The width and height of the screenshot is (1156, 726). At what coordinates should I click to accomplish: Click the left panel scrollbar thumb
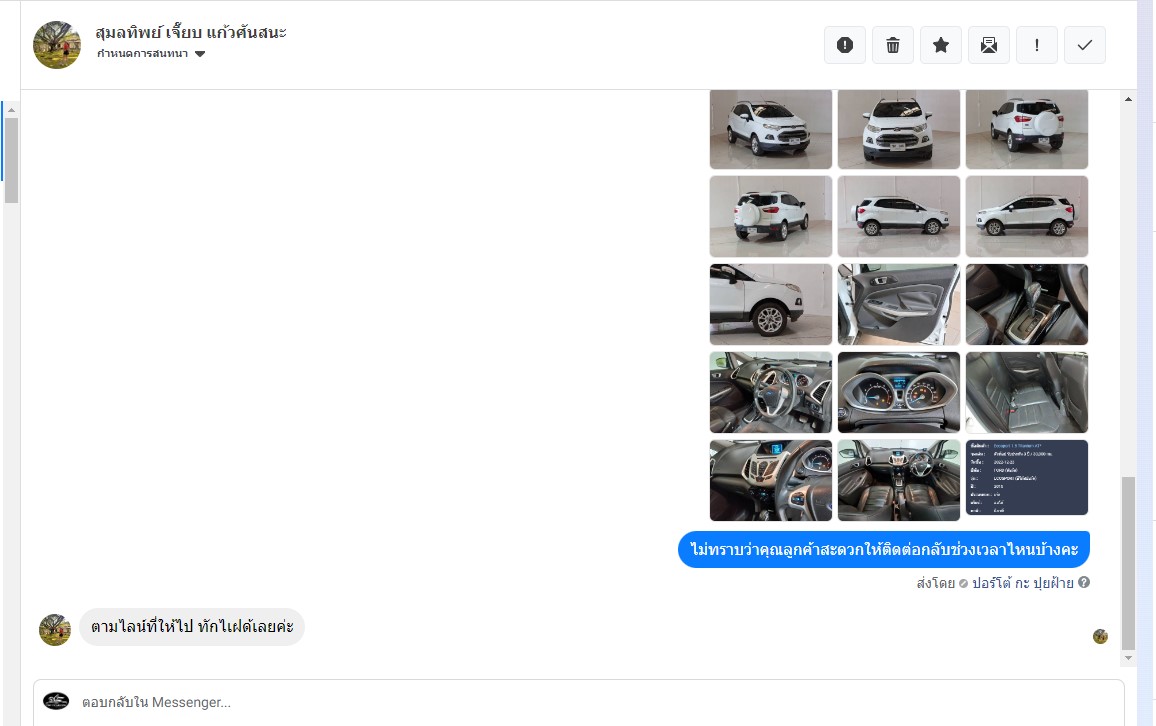pyautogui.click(x=11, y=160)
